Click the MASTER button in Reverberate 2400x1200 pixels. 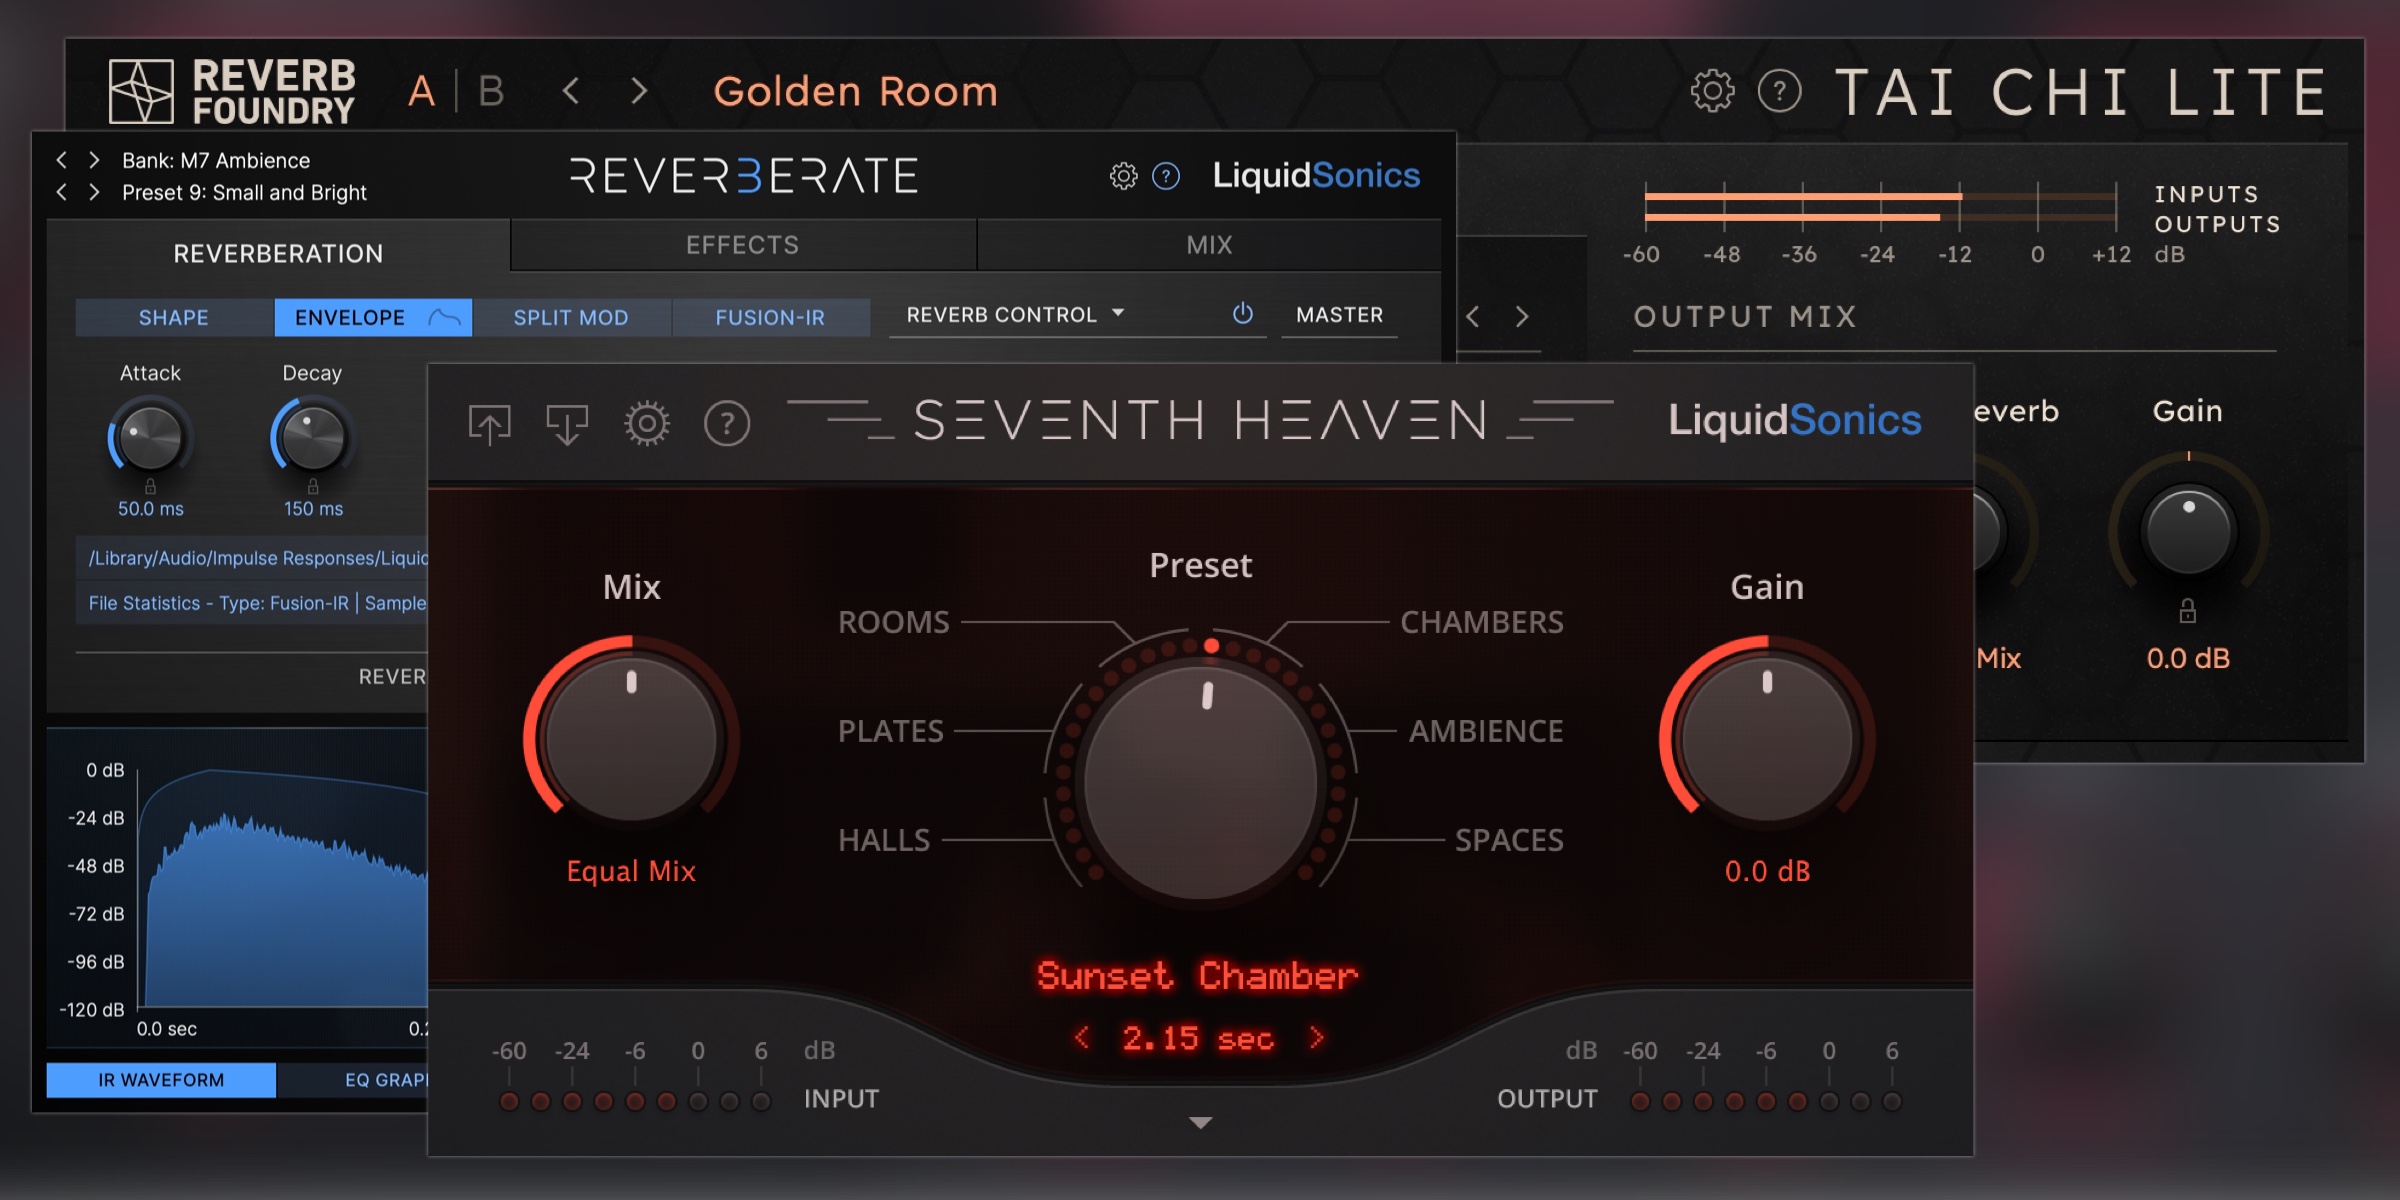pos(1338,314)
